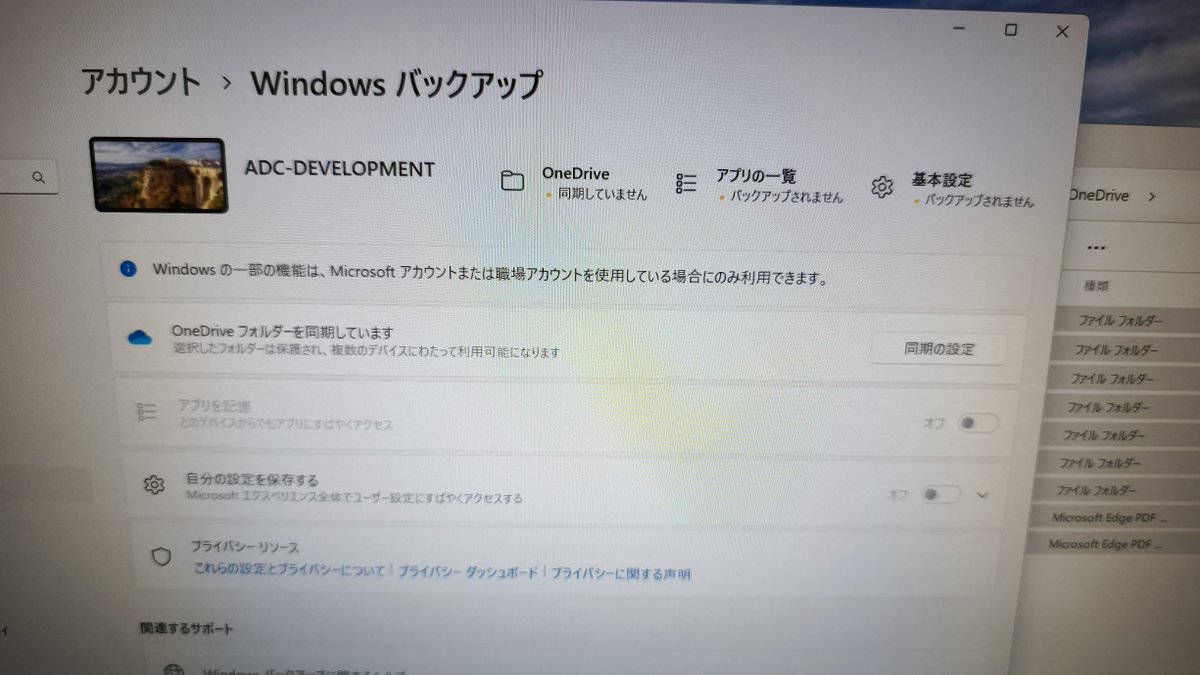Viewport: 1200px width, 675px height.
Task: Click the search magnifier icon in sidebar
Action: (39, 177)
